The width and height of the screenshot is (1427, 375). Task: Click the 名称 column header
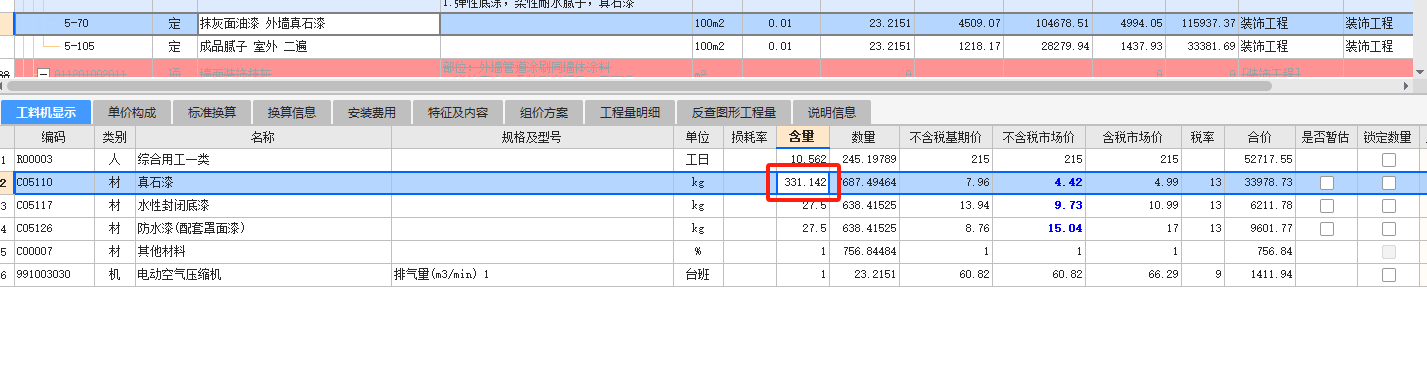tap(263, 137)
